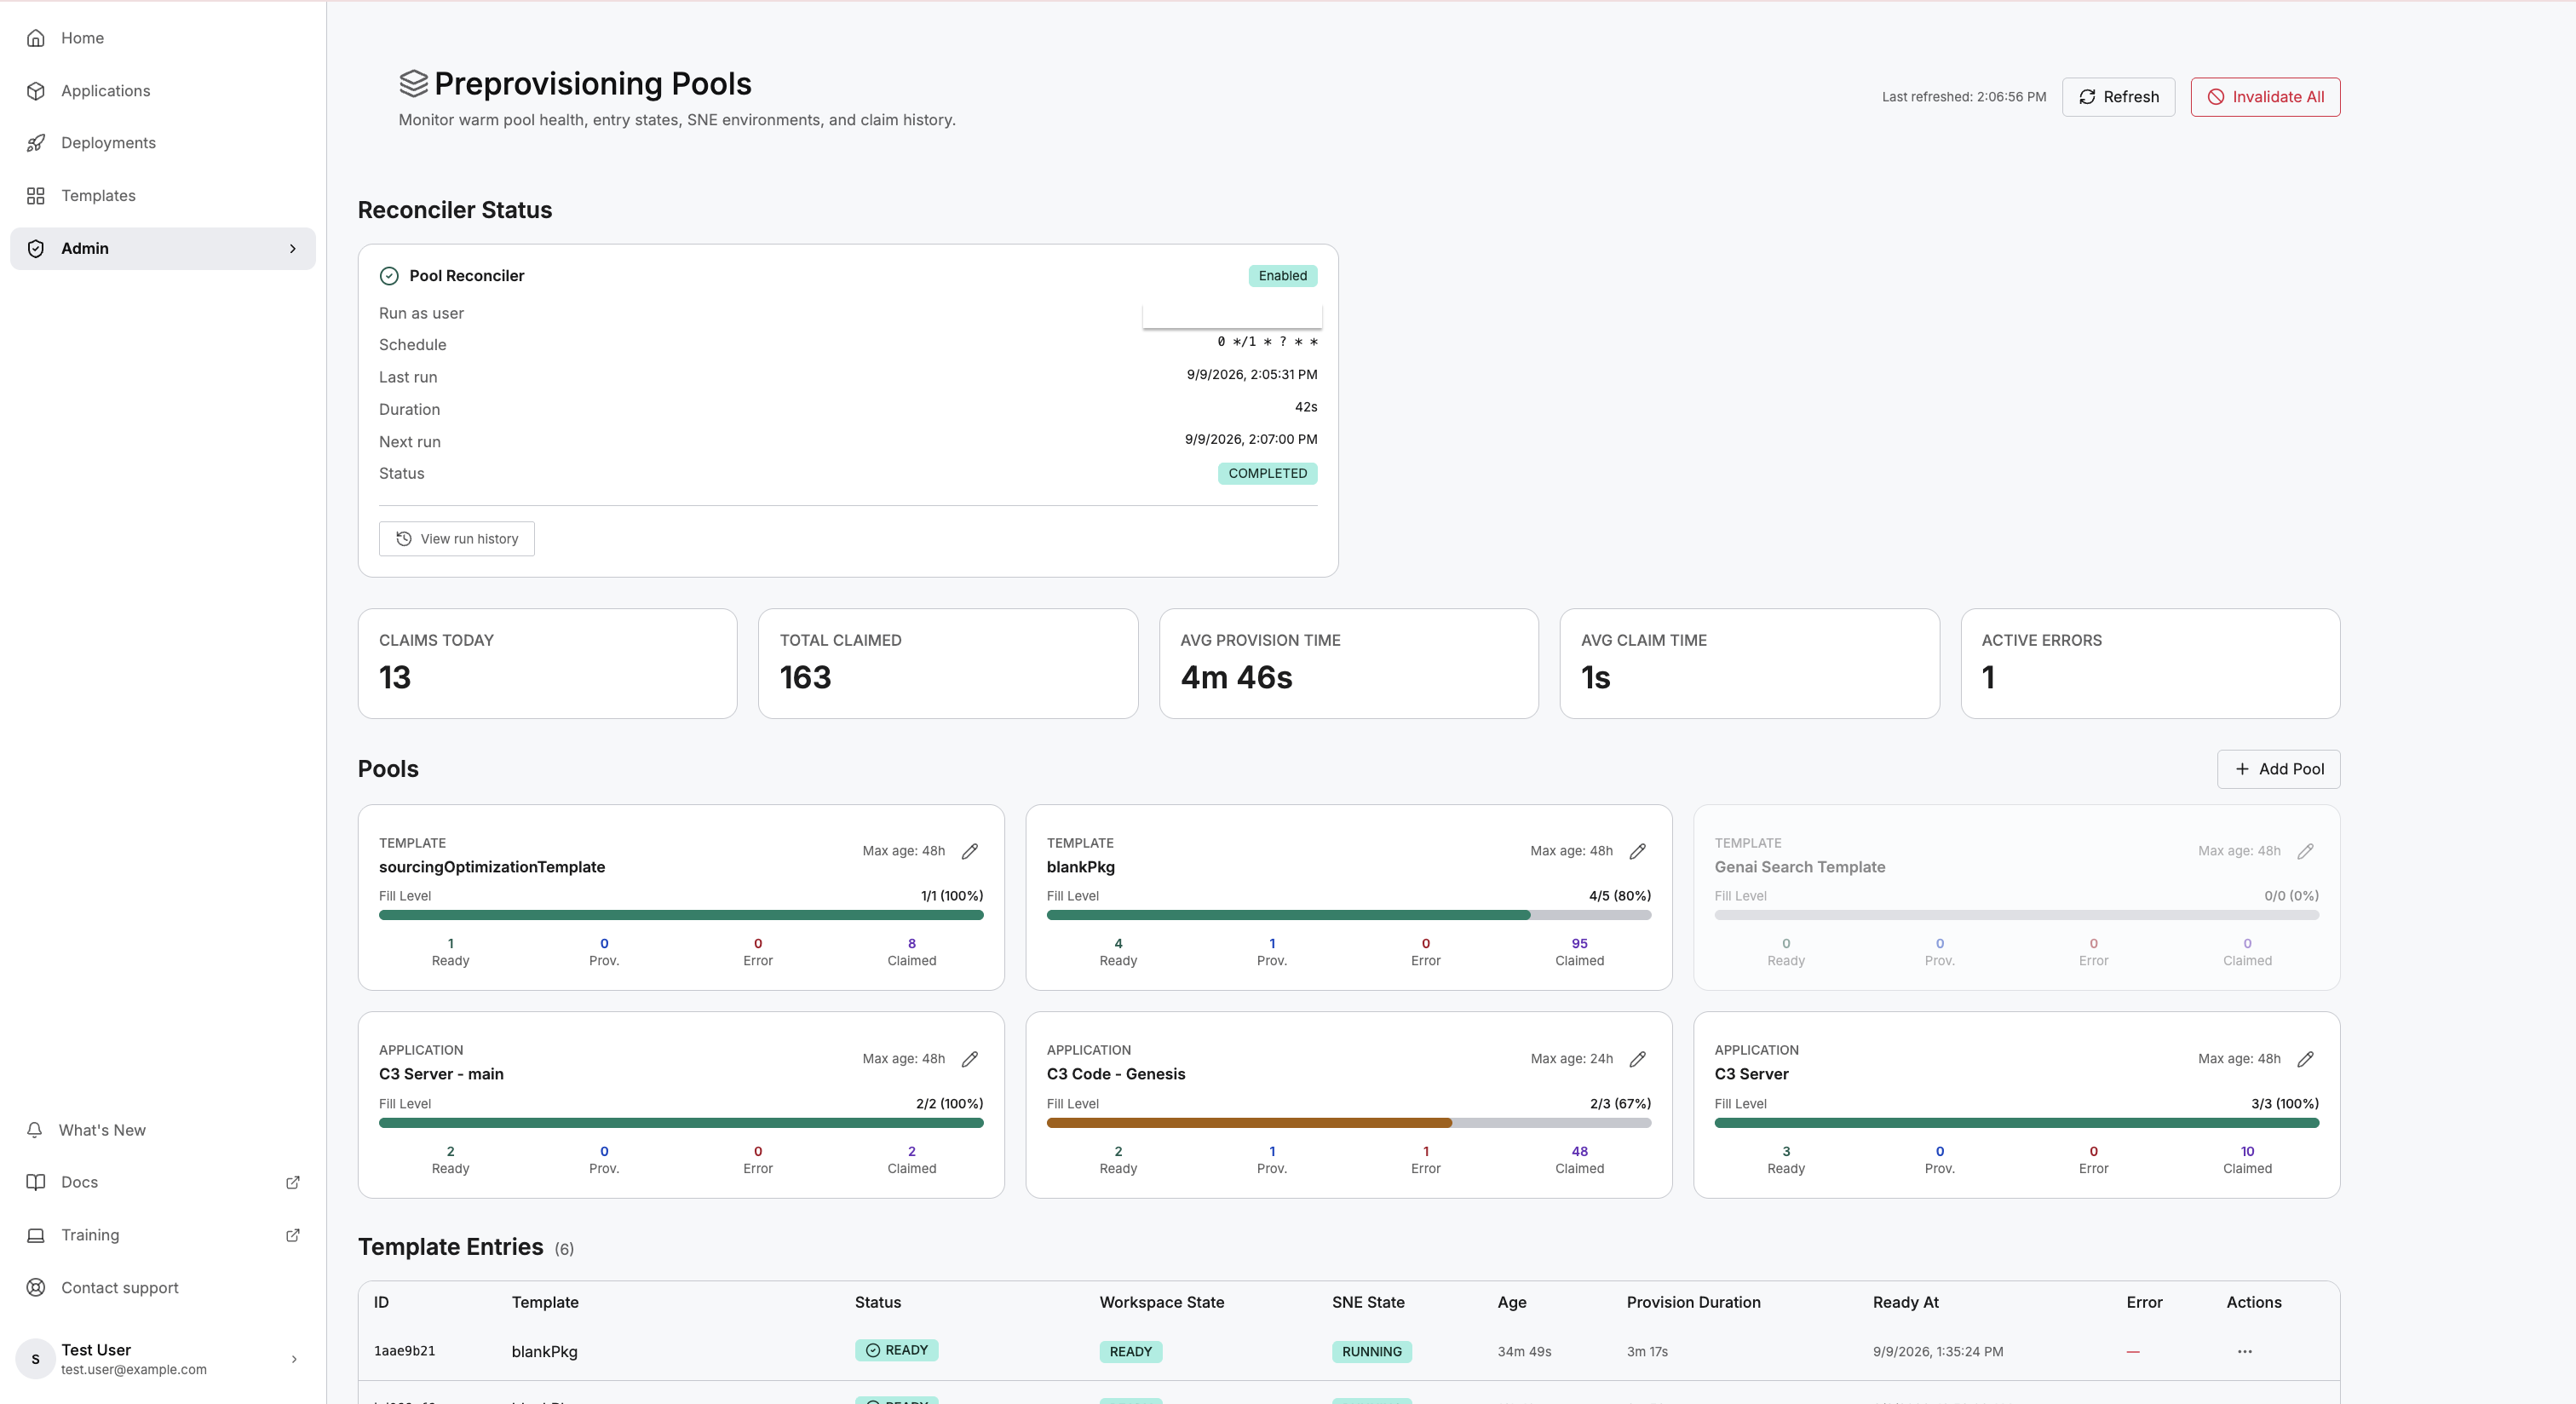Open actions menu for entry 1aae9b21
The height and width of the screenshot is (1404, 2576).
coord(2245,1351)
